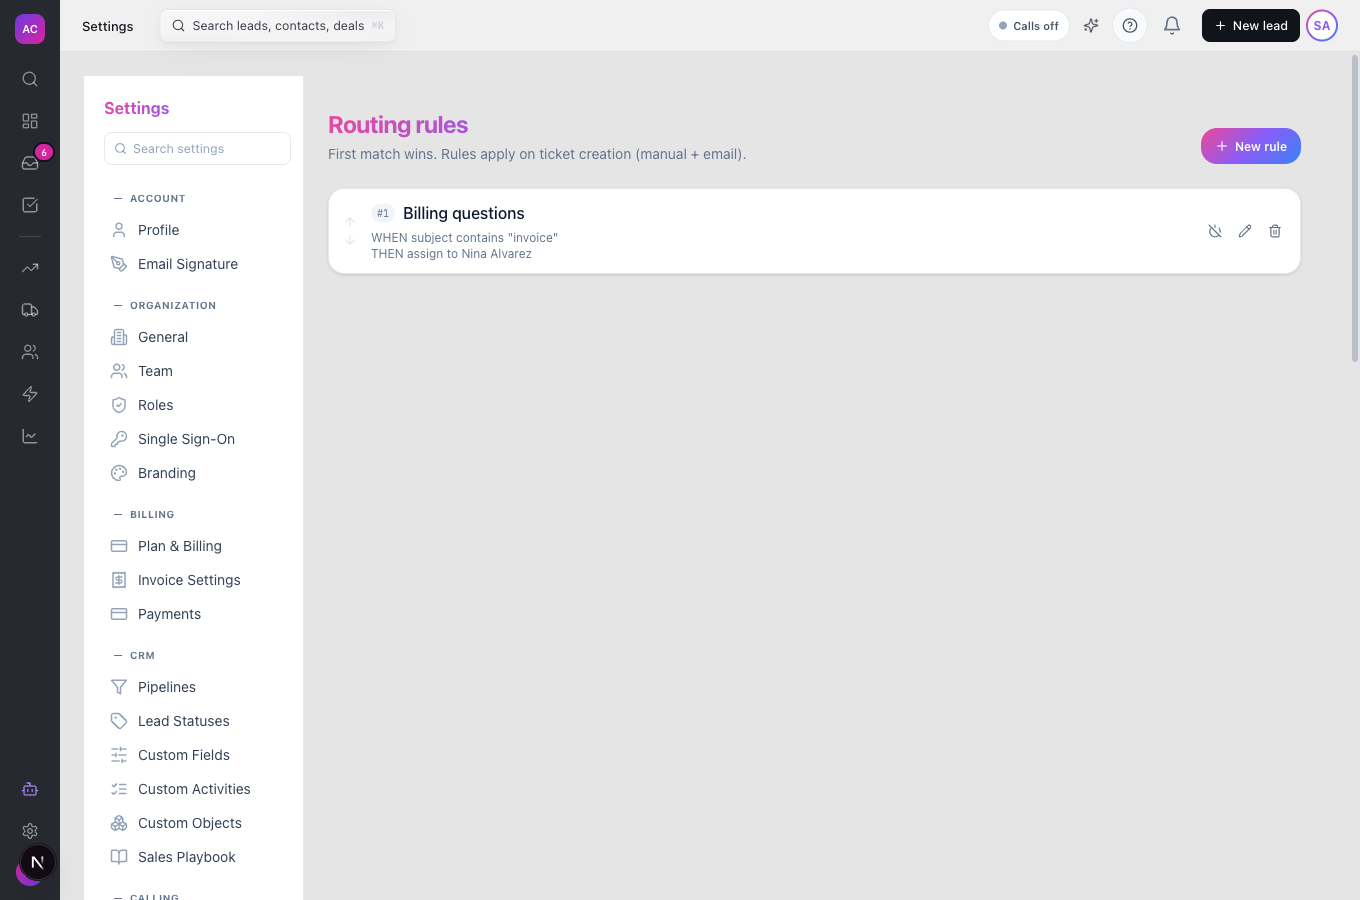Open Profile settings

pos(197,230)
